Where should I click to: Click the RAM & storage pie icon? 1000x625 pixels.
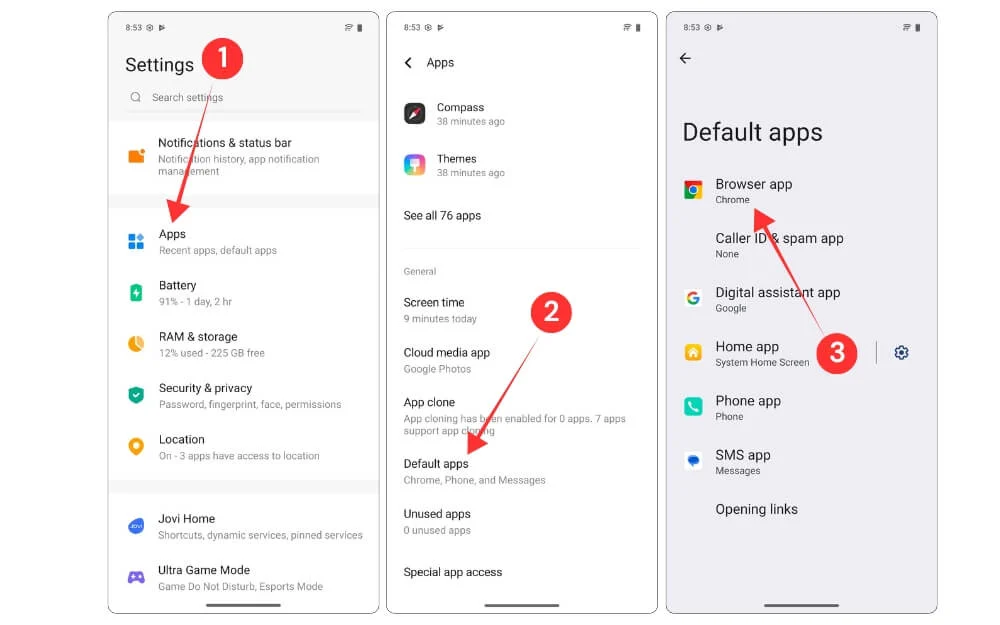click(x=136, y=344)
